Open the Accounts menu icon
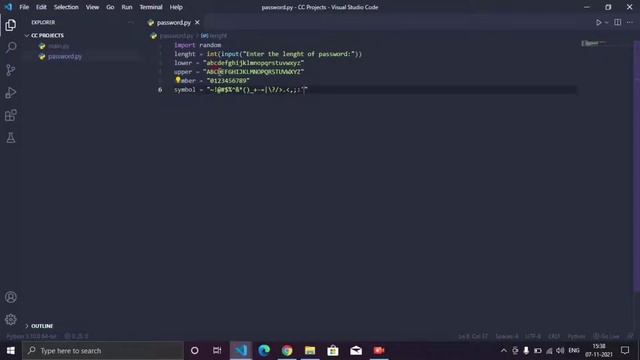 [x=11, y=297]
